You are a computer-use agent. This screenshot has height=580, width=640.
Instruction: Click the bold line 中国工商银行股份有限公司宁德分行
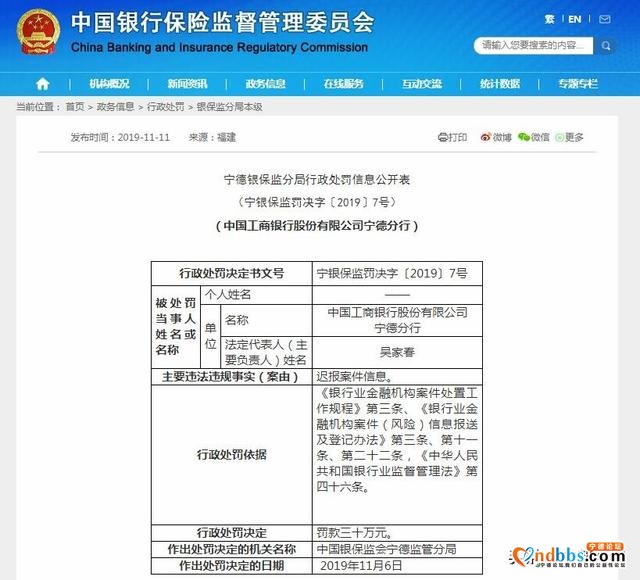(x=317, y=226)
